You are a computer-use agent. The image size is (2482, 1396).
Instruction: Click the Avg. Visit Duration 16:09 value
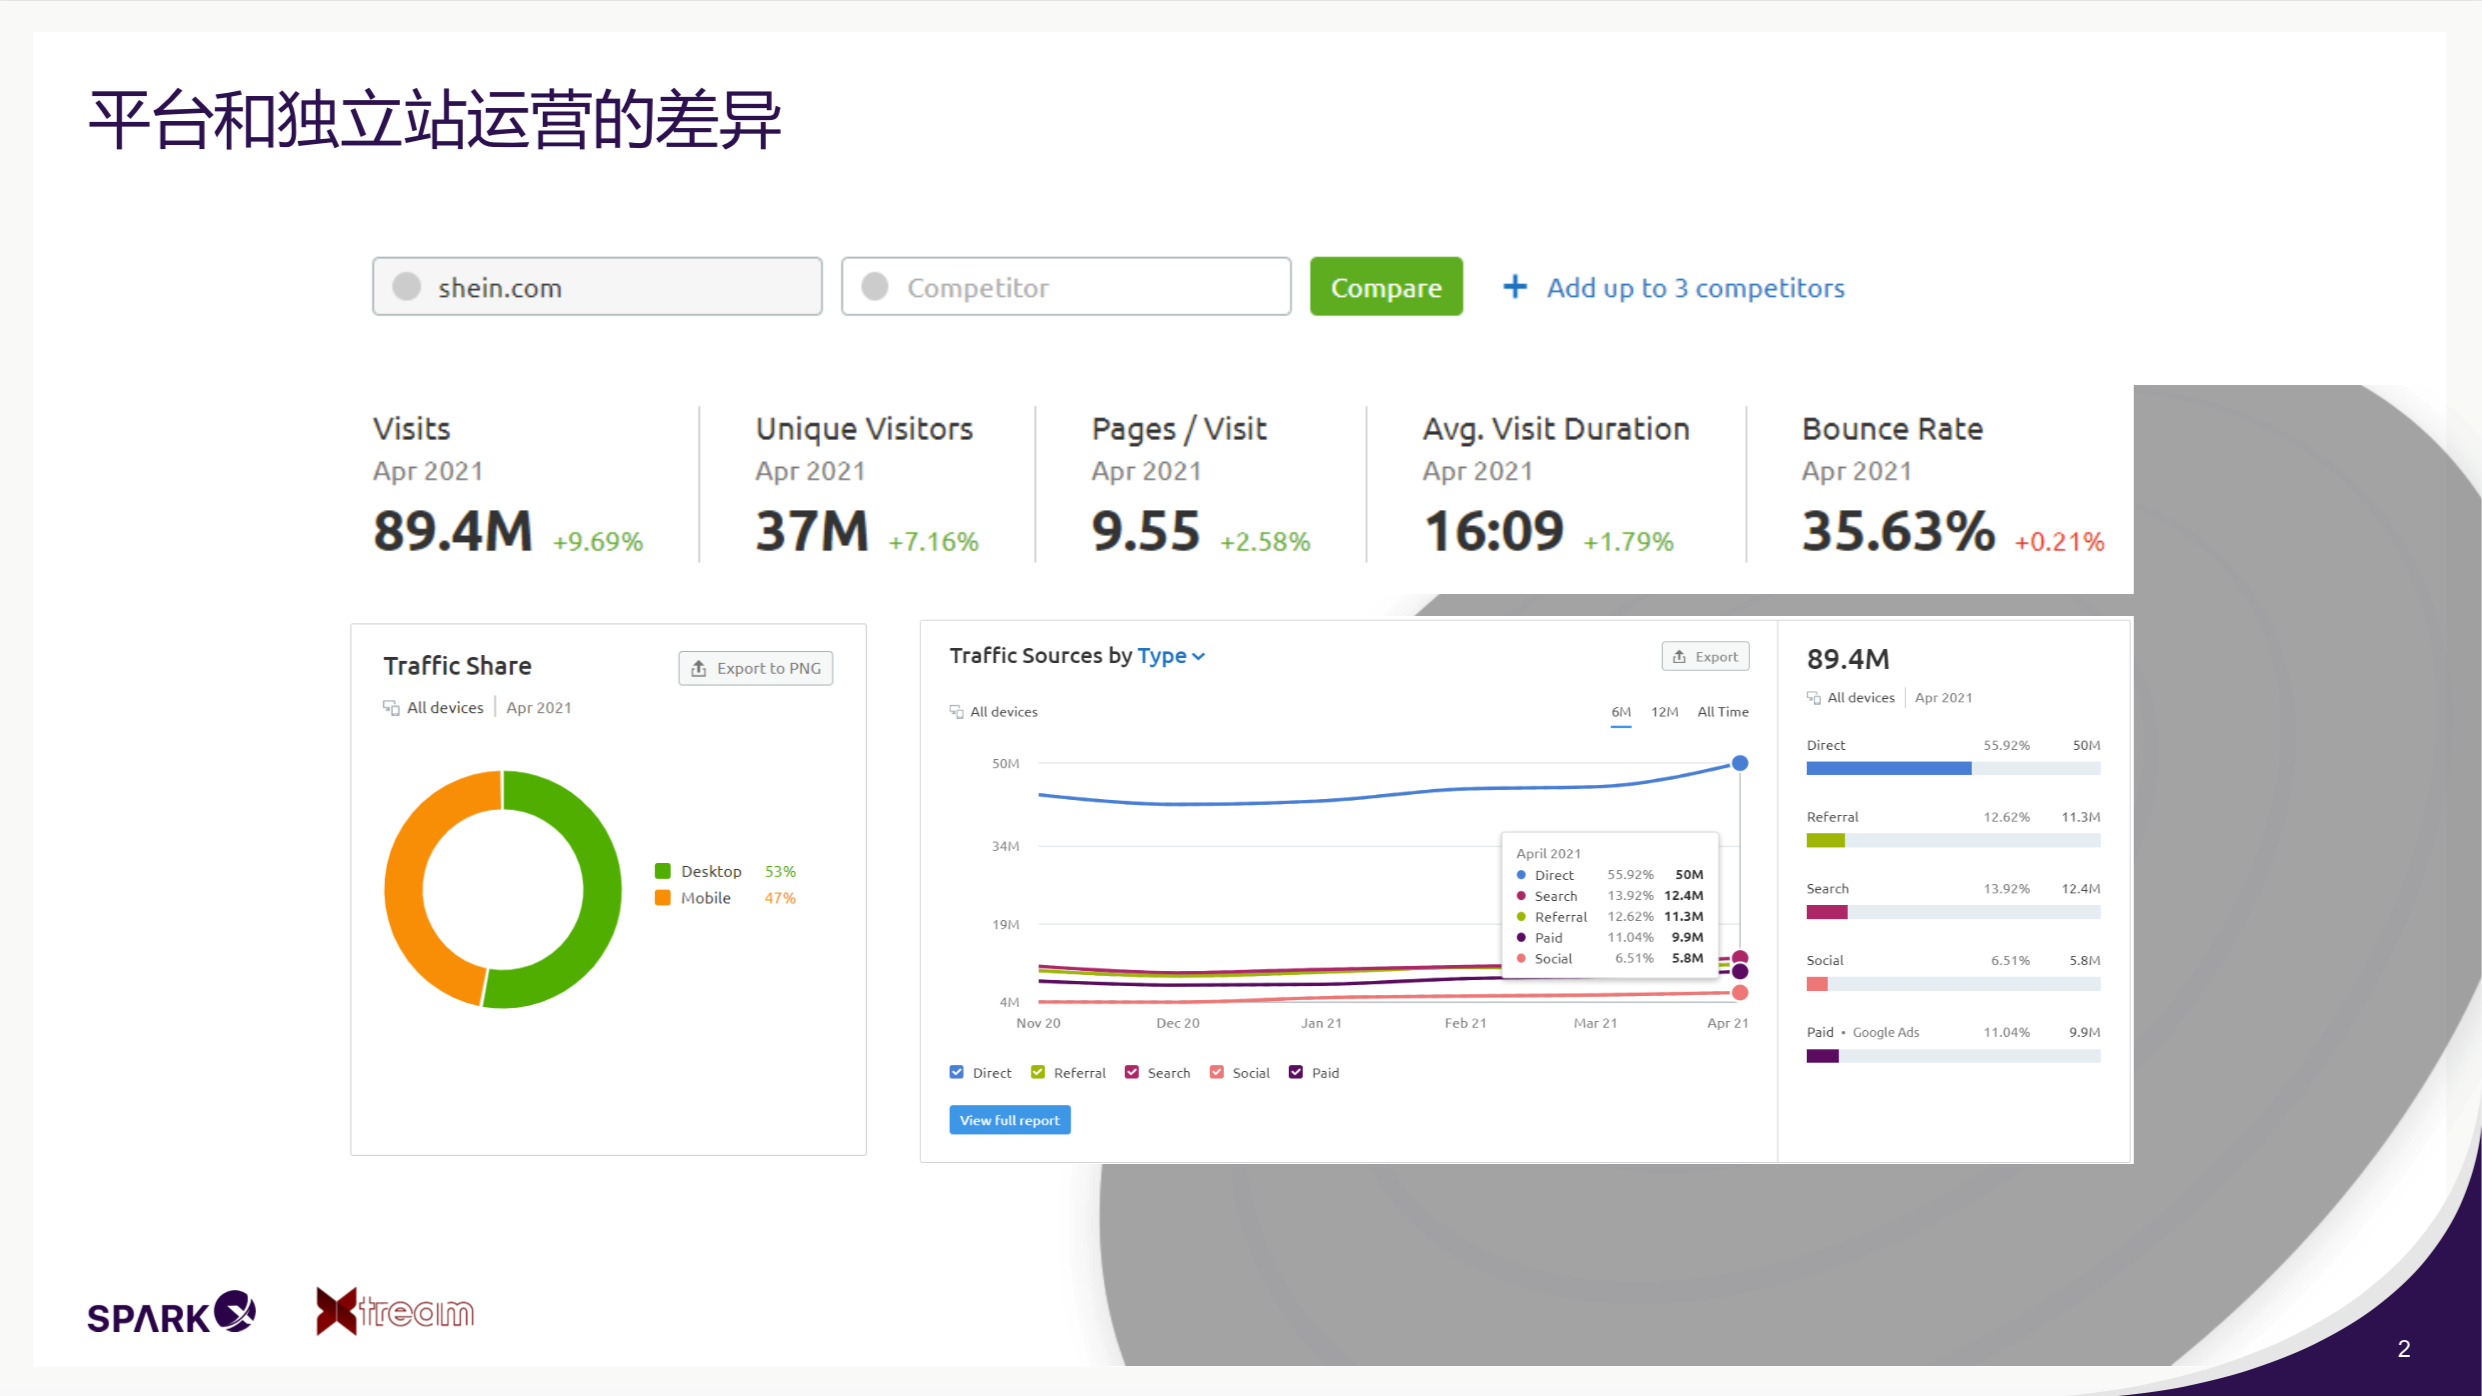click(x=1494, y=530)
